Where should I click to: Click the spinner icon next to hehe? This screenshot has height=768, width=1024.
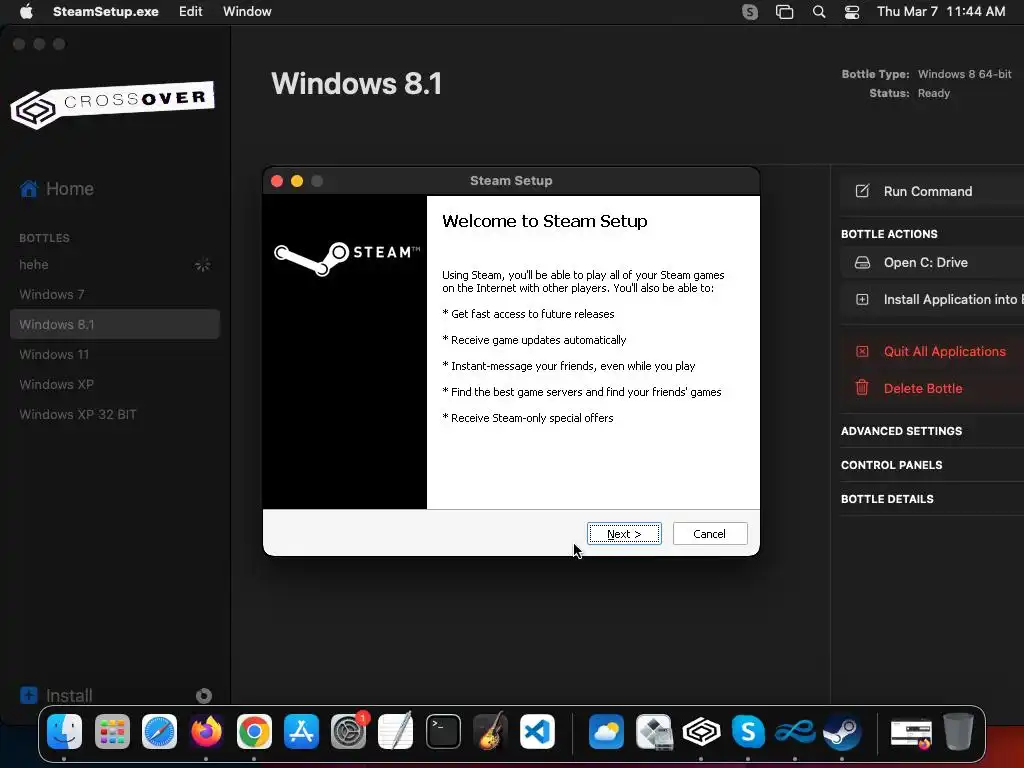tap(202, 265)
